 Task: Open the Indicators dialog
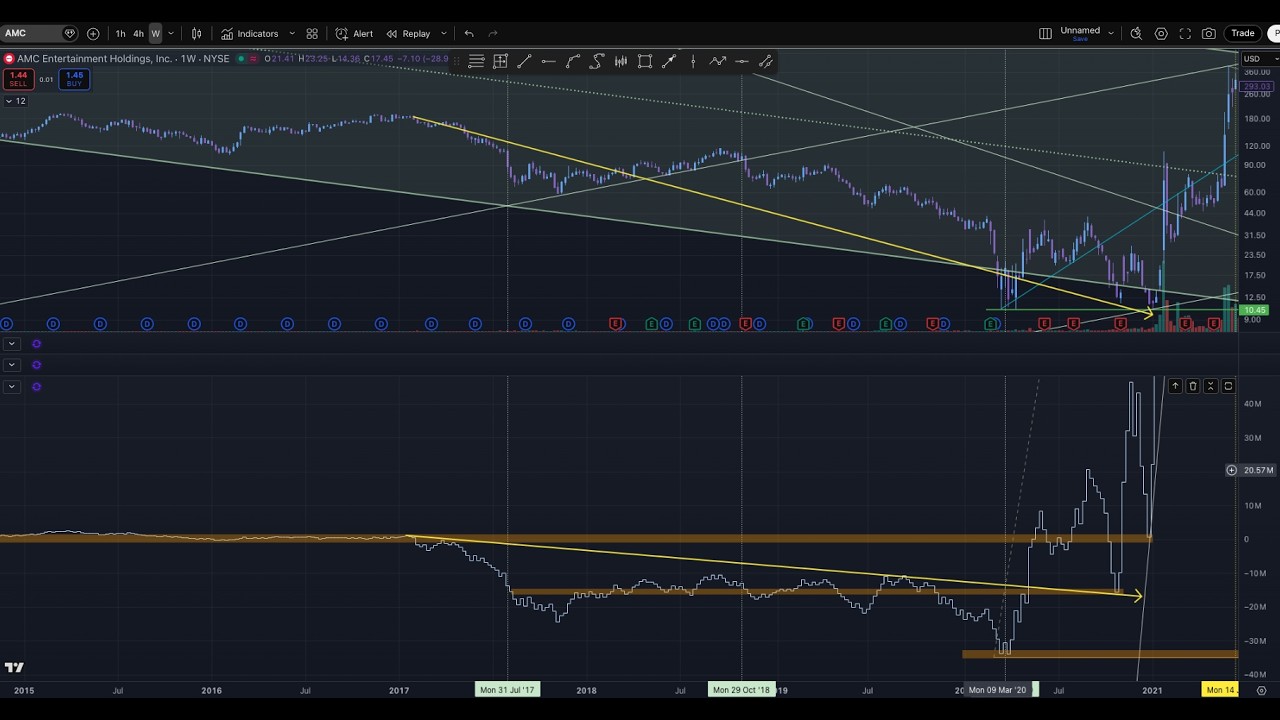250,33
